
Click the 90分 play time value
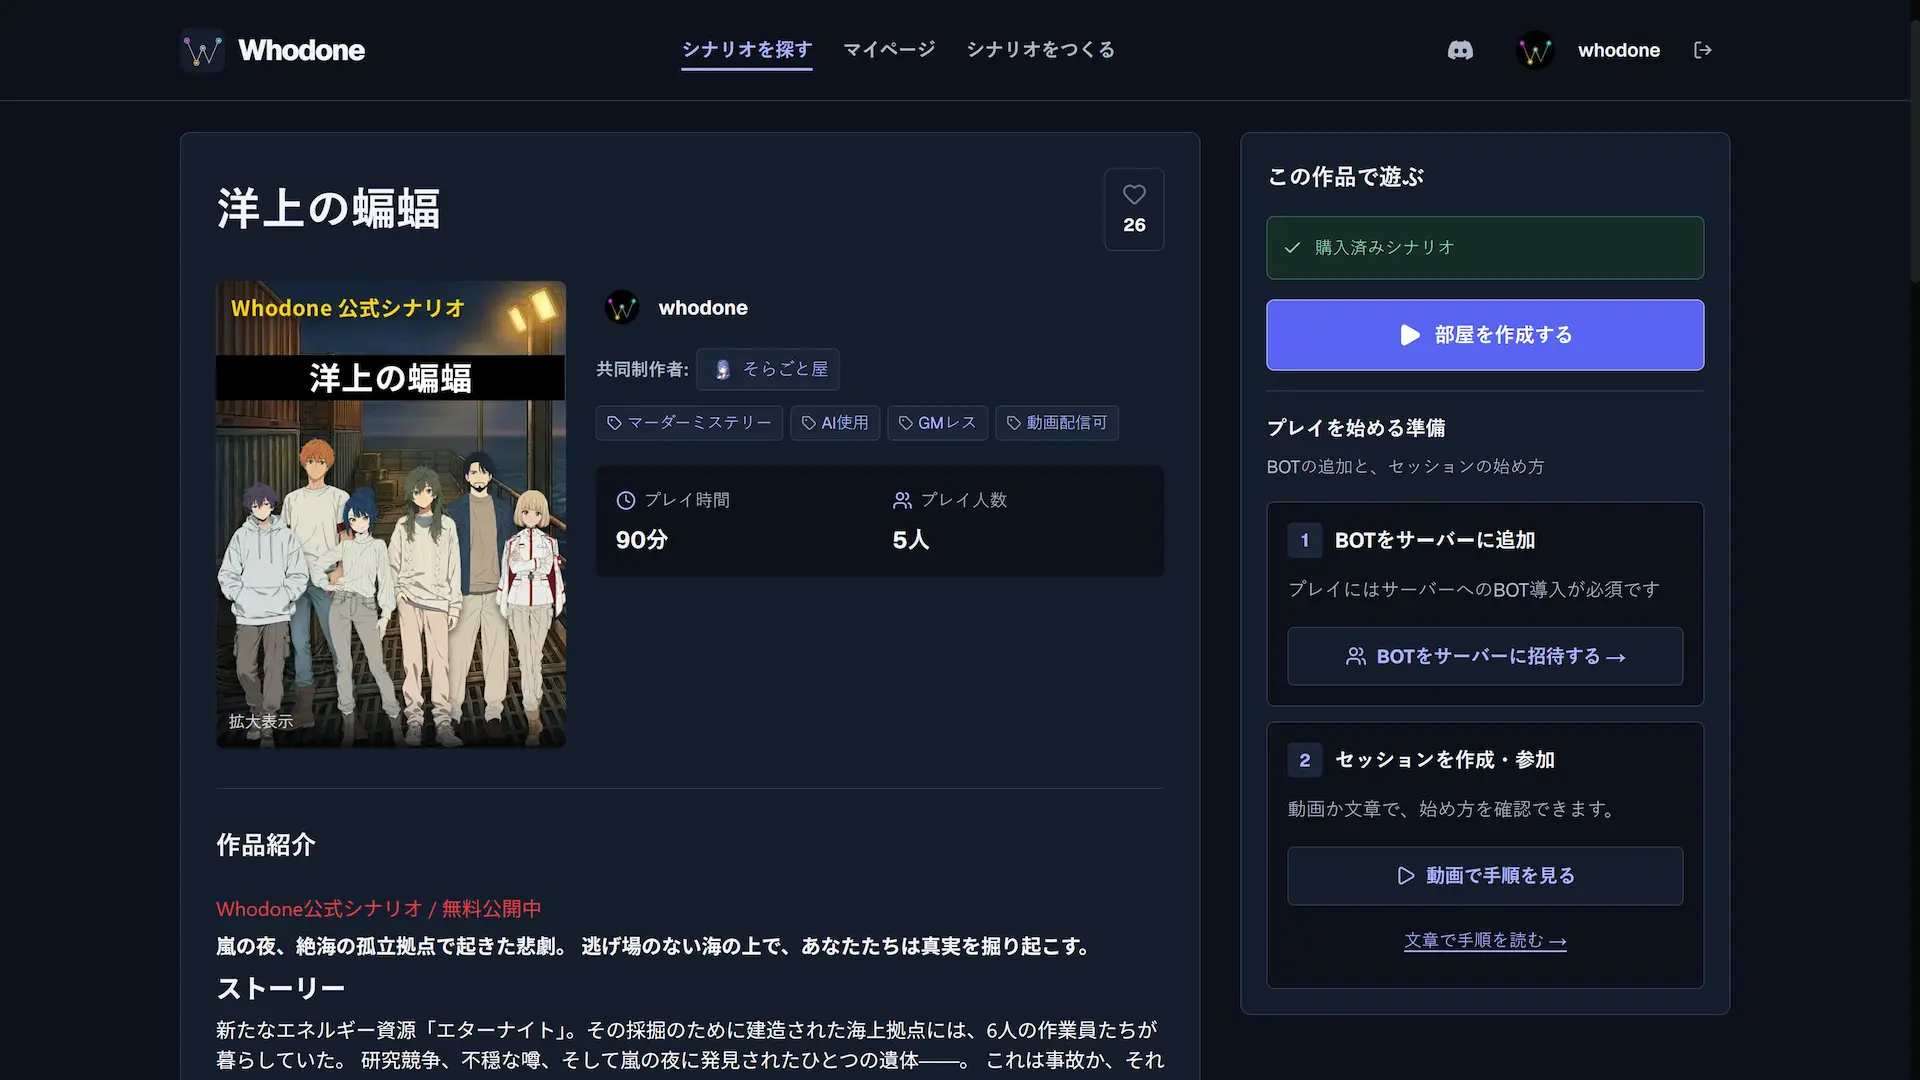(x=642, y=540)
